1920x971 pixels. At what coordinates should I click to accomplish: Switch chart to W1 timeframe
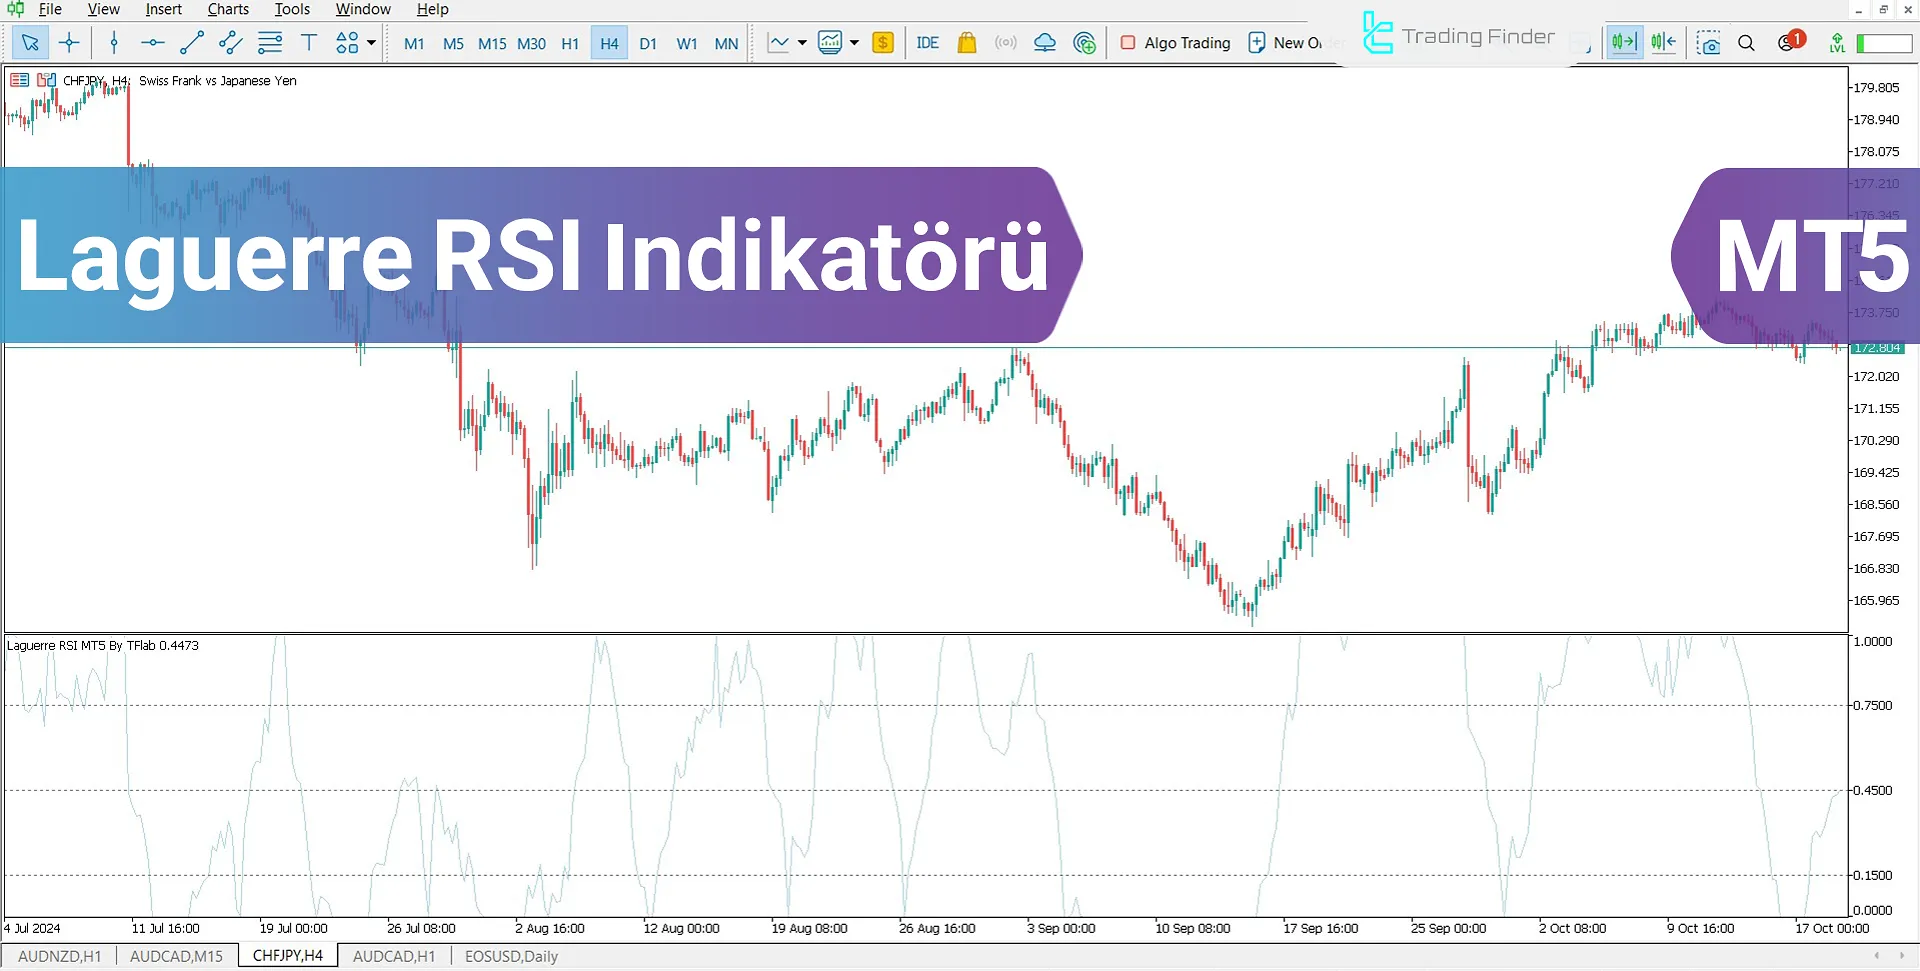pos(687,44)
